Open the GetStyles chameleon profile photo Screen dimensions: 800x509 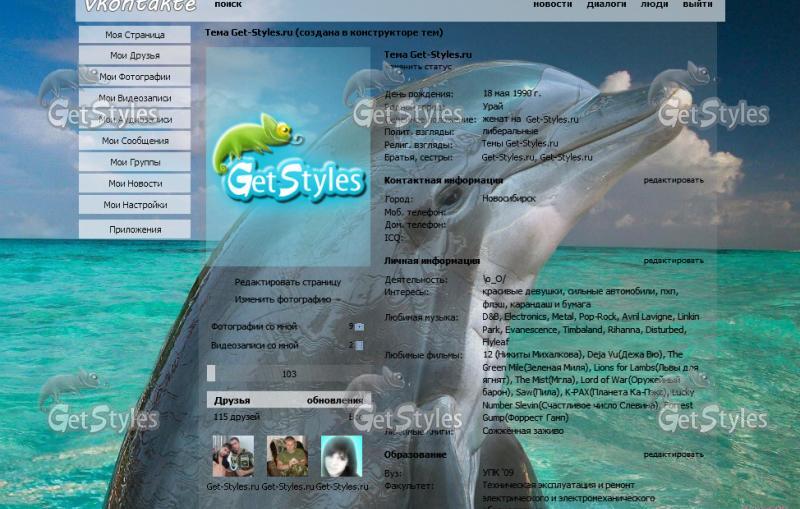coord(288,158)
